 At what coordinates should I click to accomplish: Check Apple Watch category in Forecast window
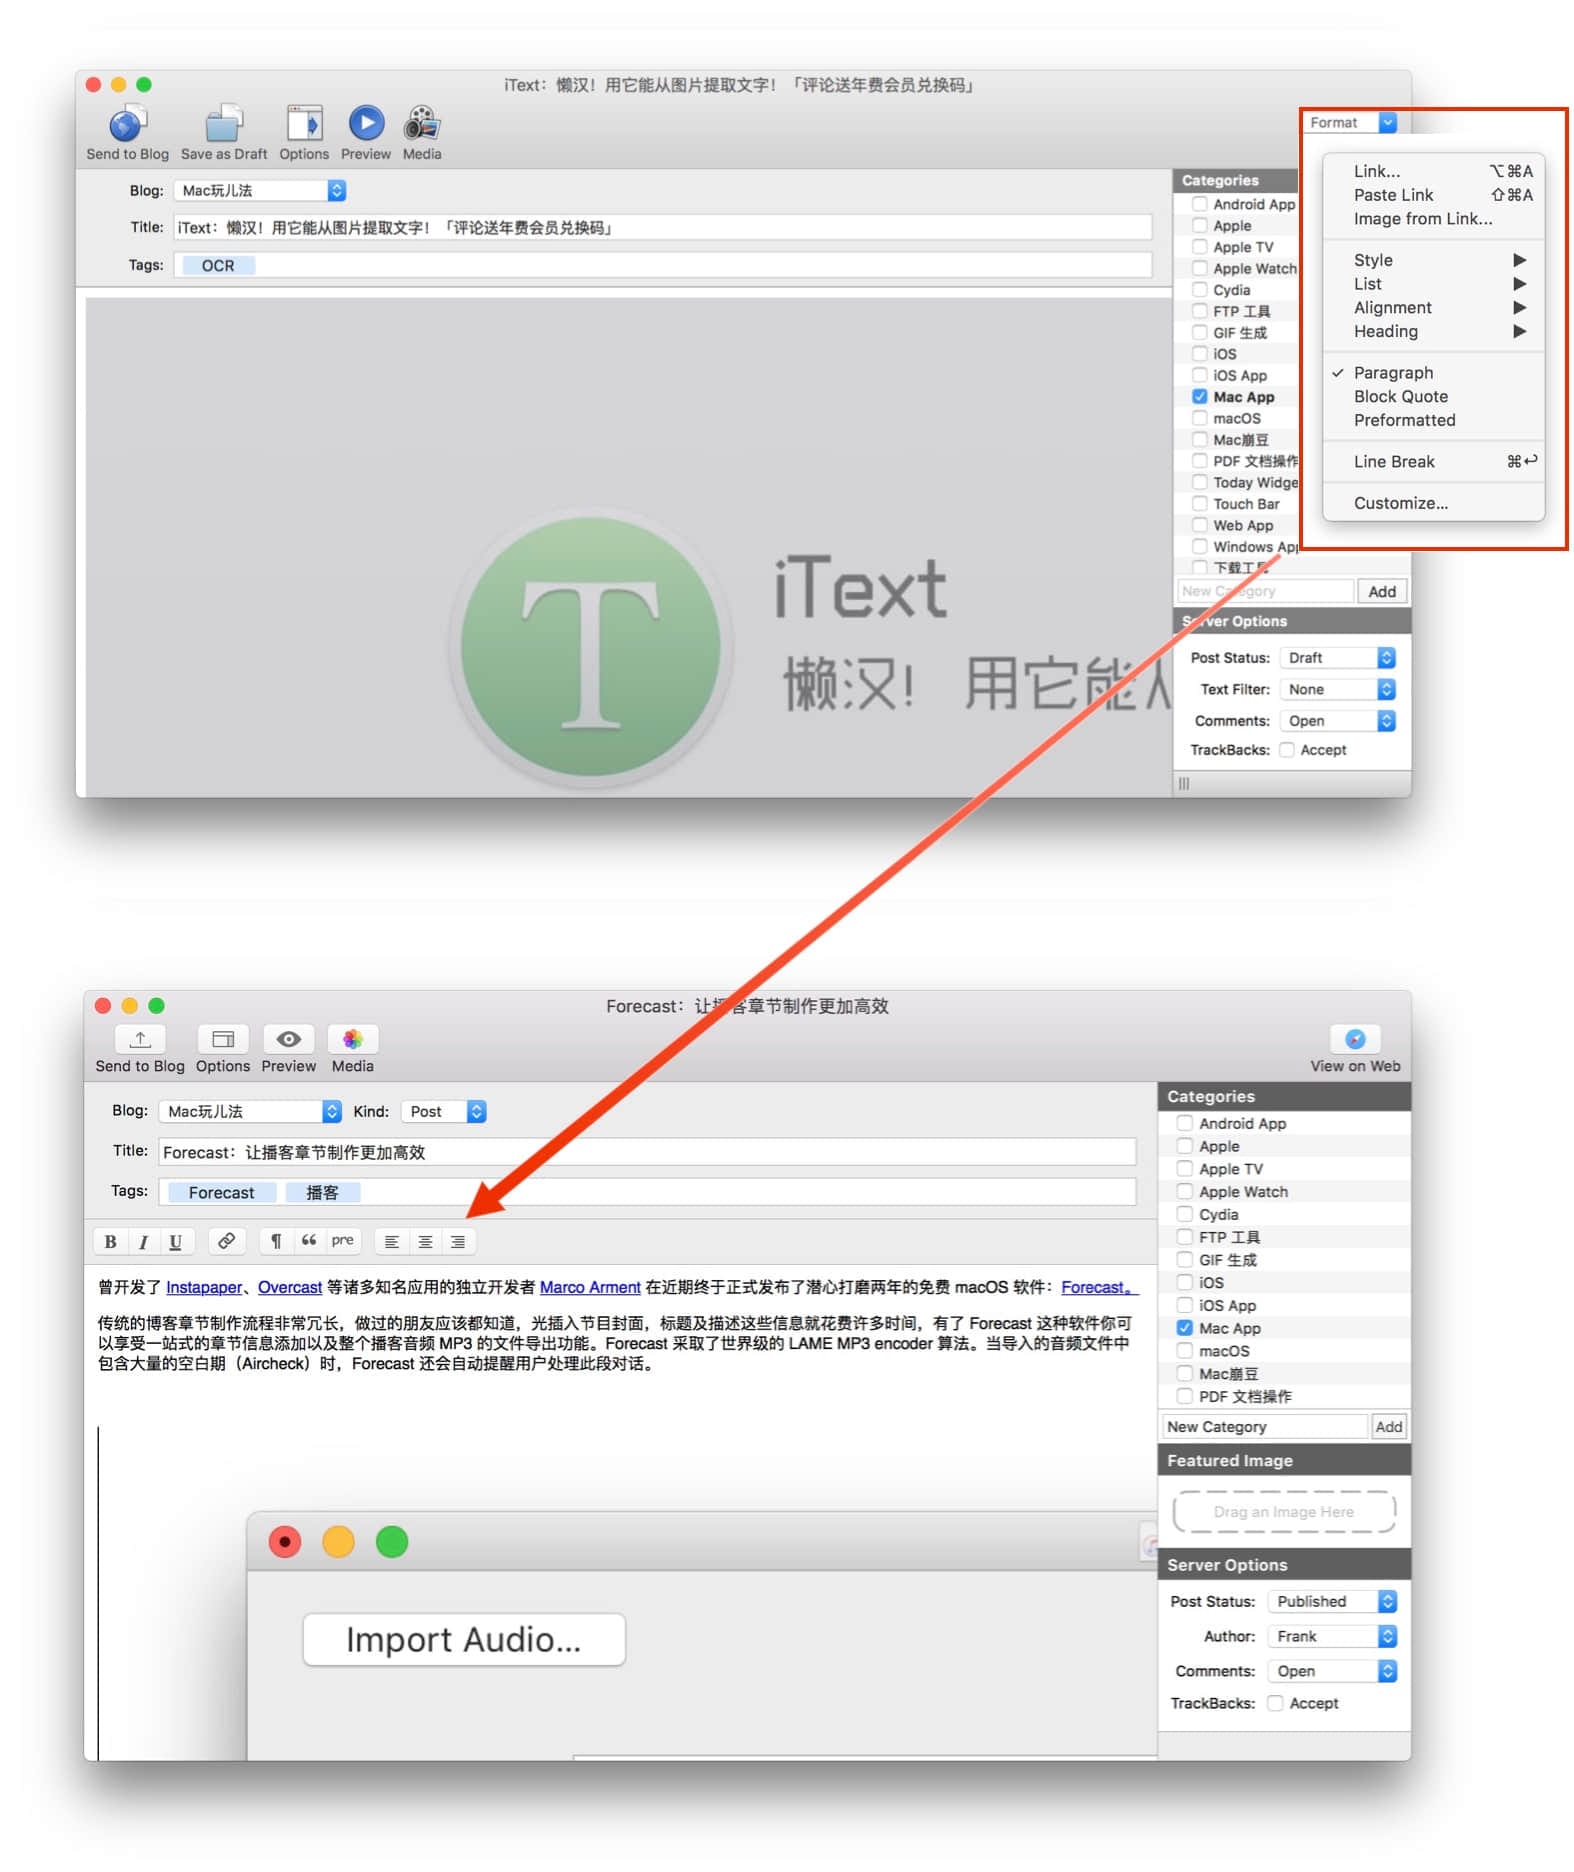click(1185, 1191)
